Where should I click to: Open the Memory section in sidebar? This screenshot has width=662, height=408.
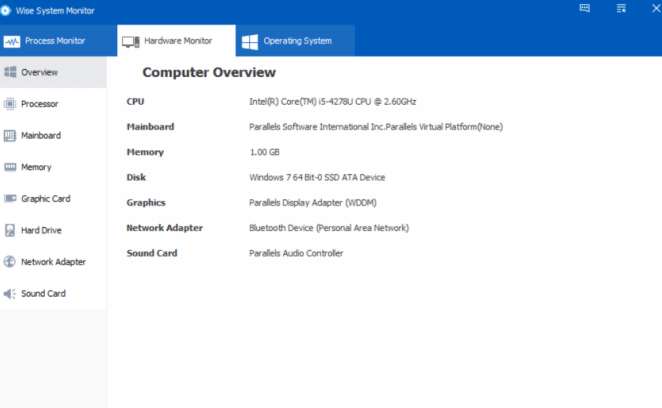pyautogui.click(x=53, y=167)
